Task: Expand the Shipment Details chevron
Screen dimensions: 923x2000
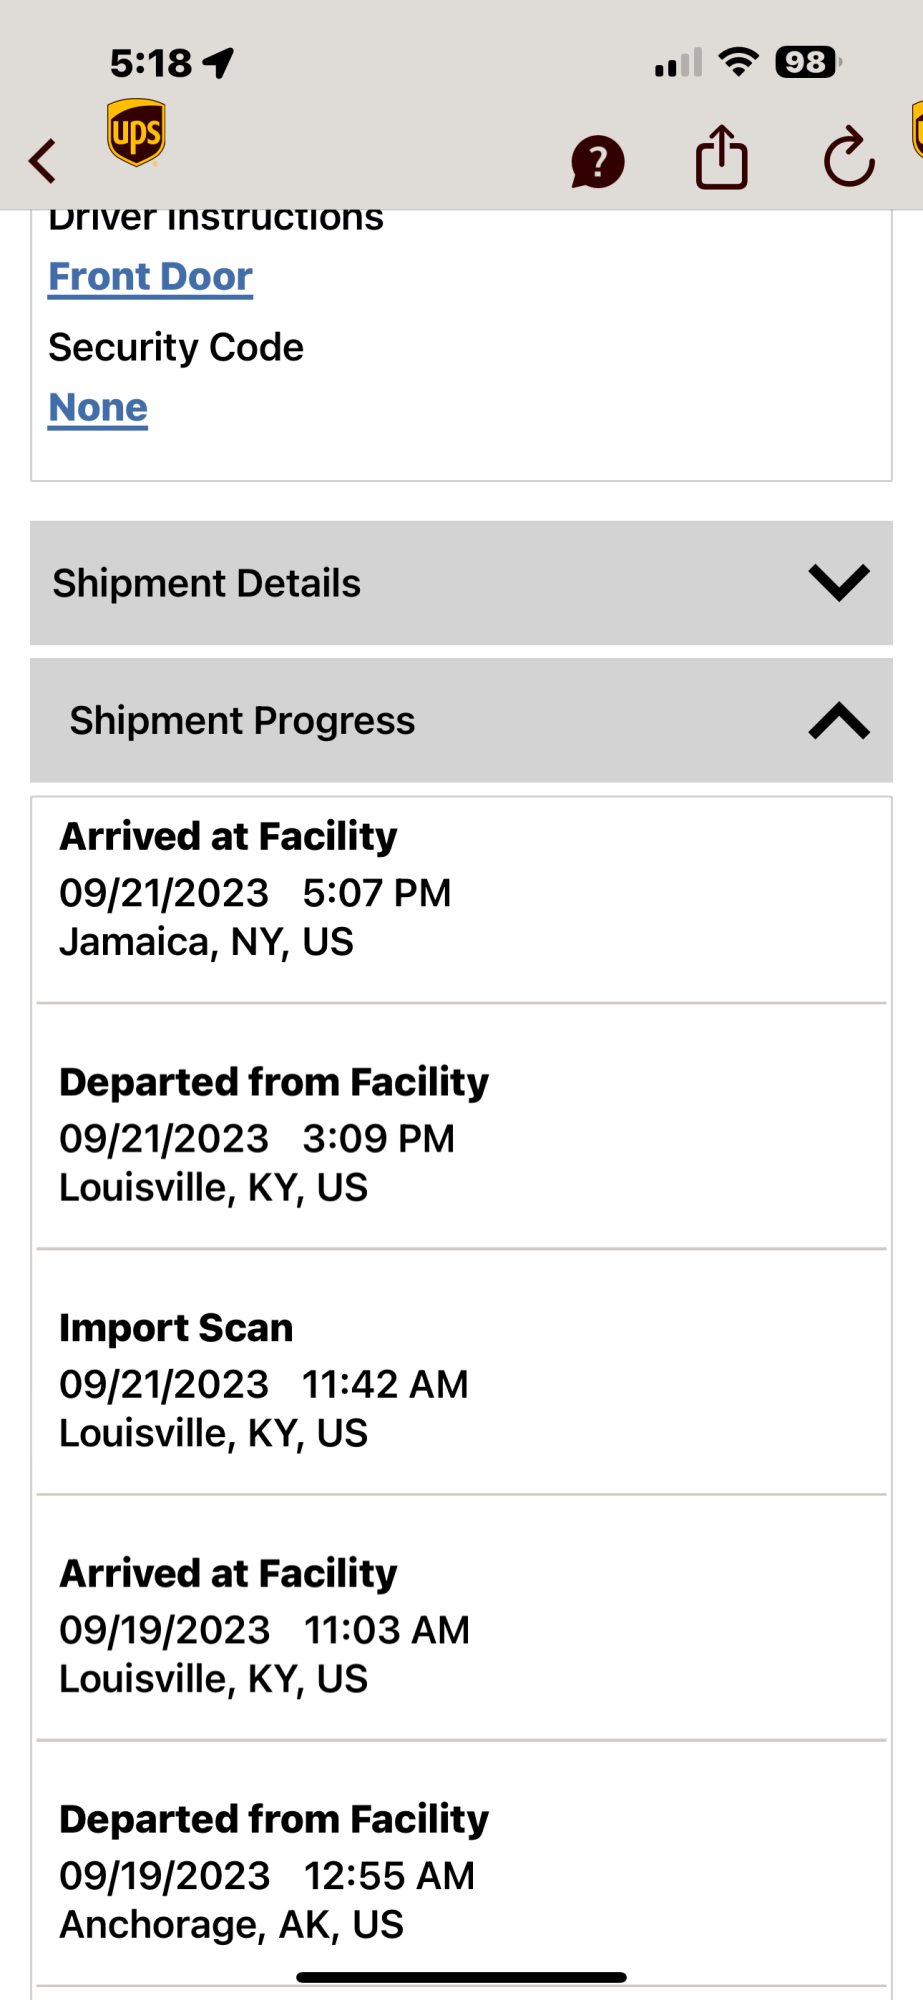Action: coord(838,583)
